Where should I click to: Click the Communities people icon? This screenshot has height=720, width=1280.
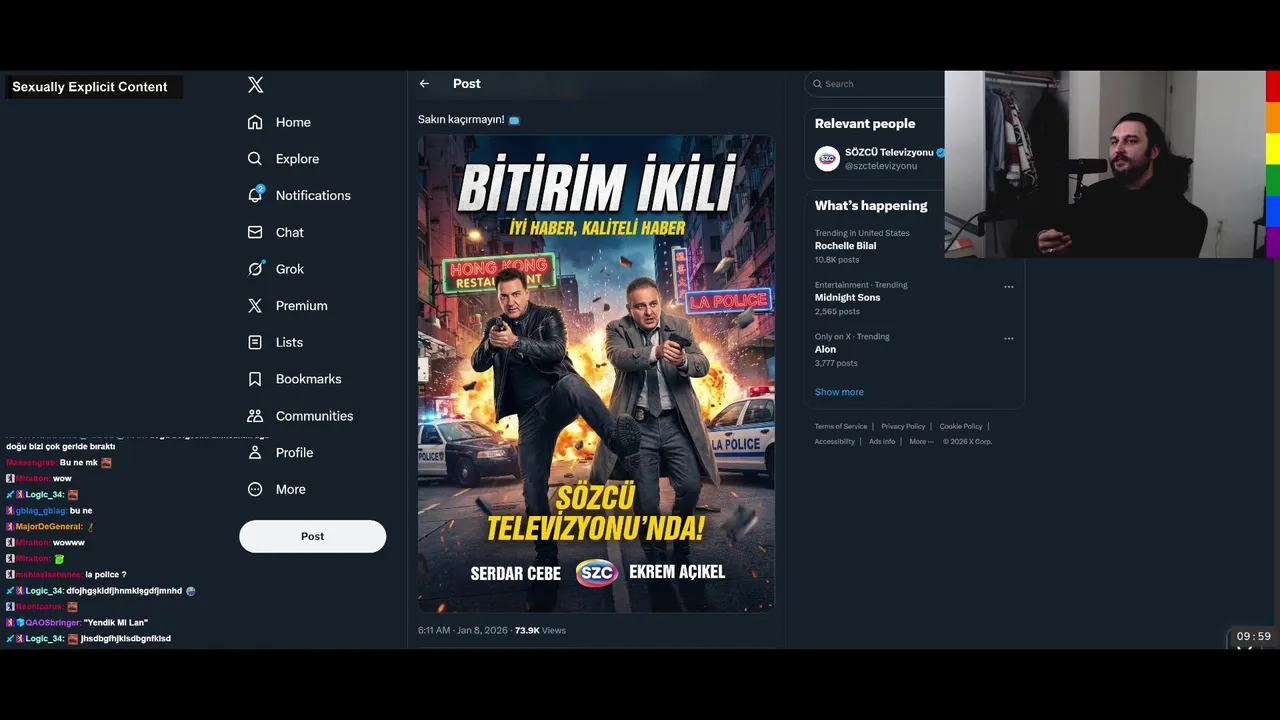[255, 416]
